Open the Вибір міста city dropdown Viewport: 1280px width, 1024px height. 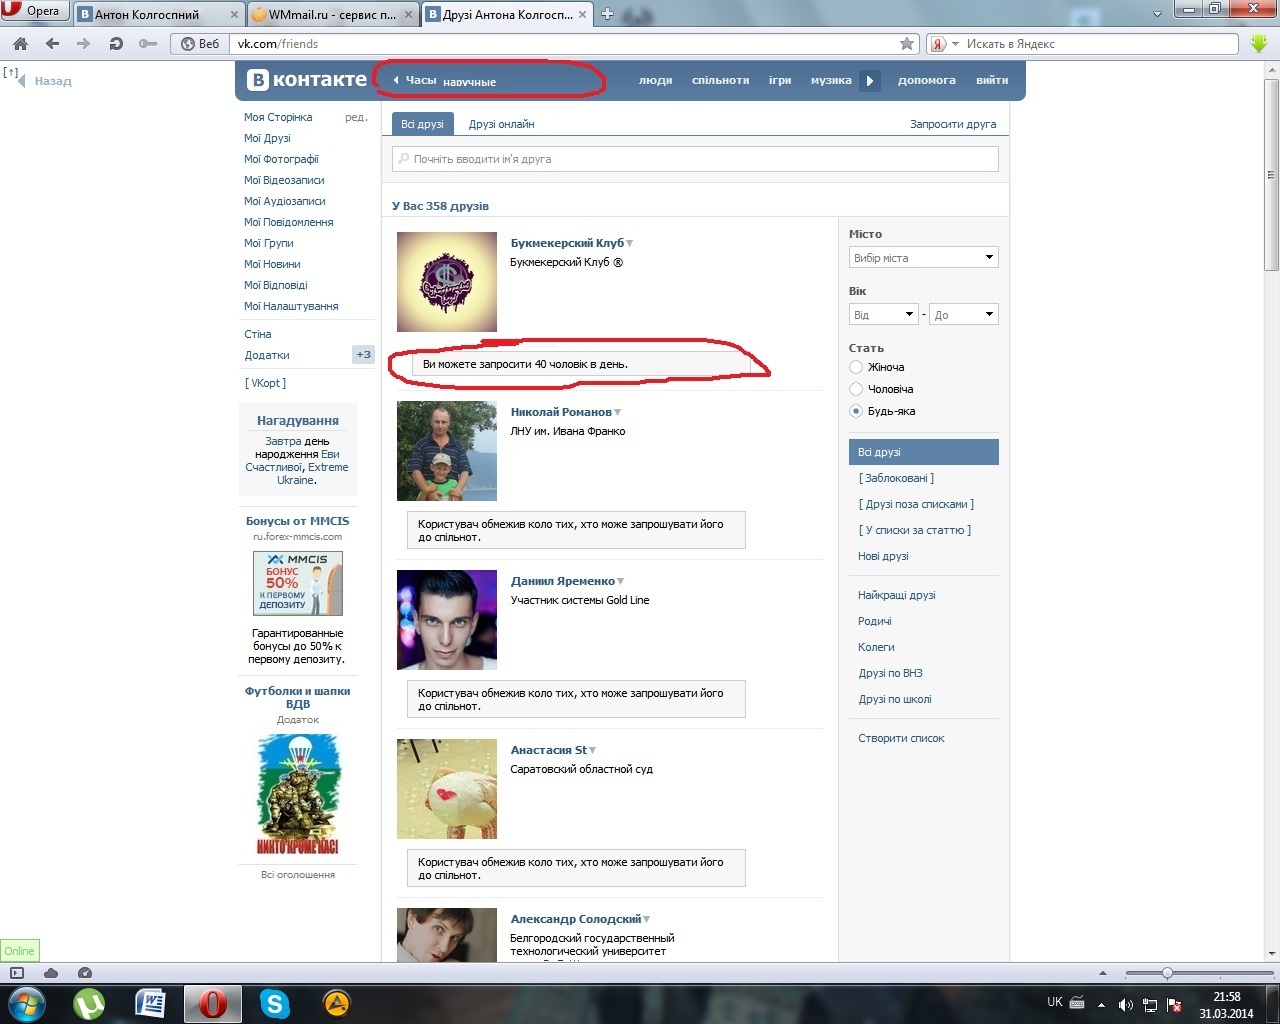coord(924,258)
